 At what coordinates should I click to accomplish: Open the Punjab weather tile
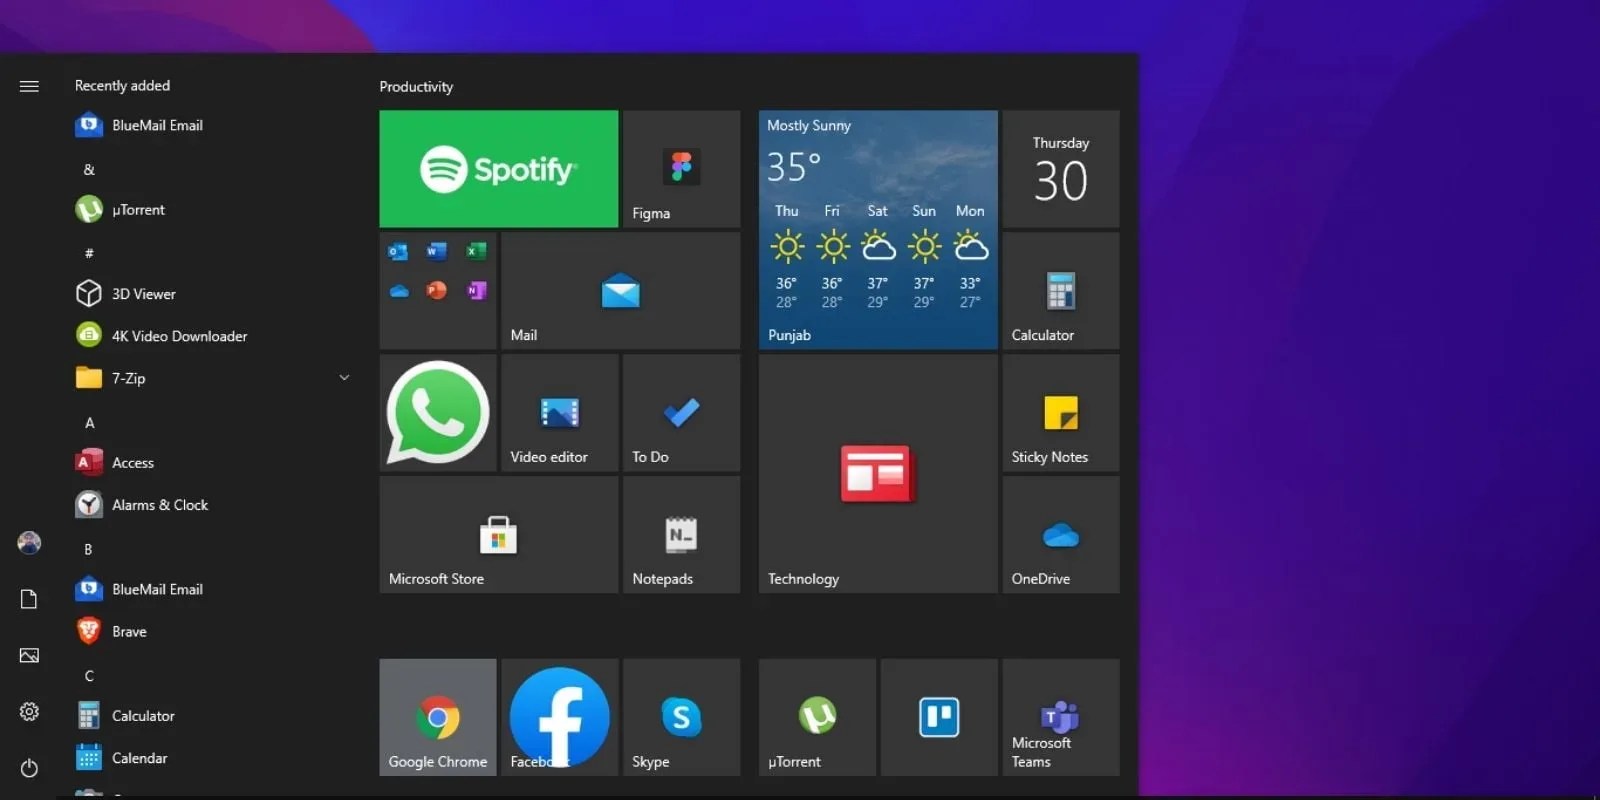(878, 230)
